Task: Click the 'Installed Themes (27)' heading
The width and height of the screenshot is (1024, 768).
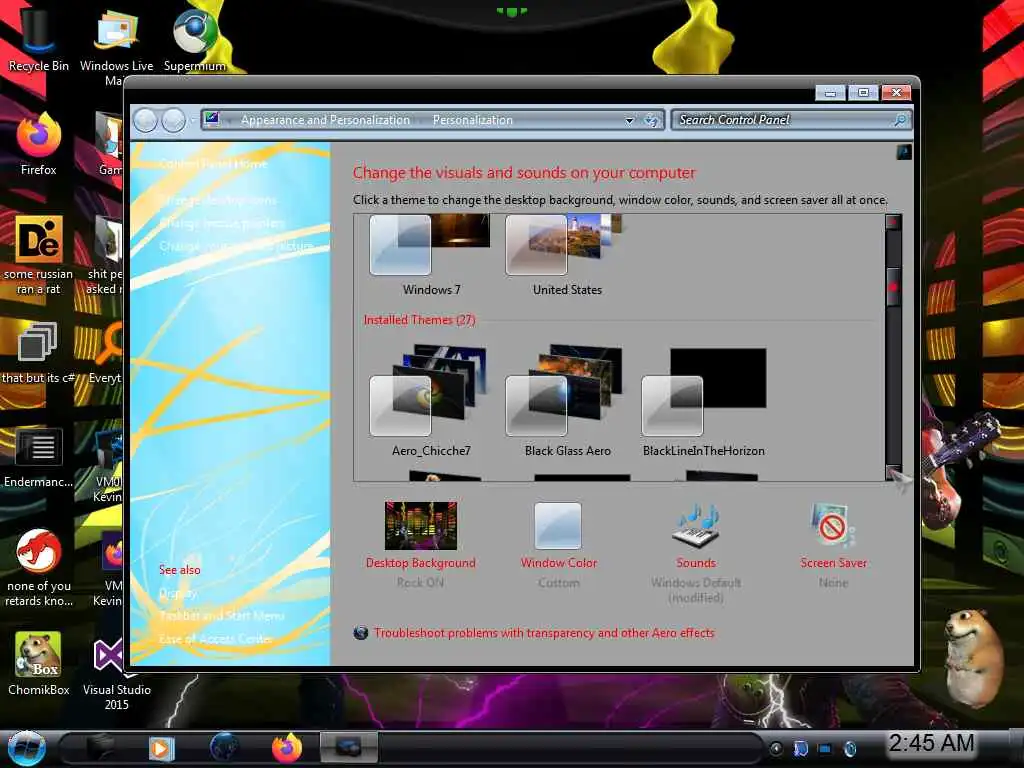Action: click(419, 320)
